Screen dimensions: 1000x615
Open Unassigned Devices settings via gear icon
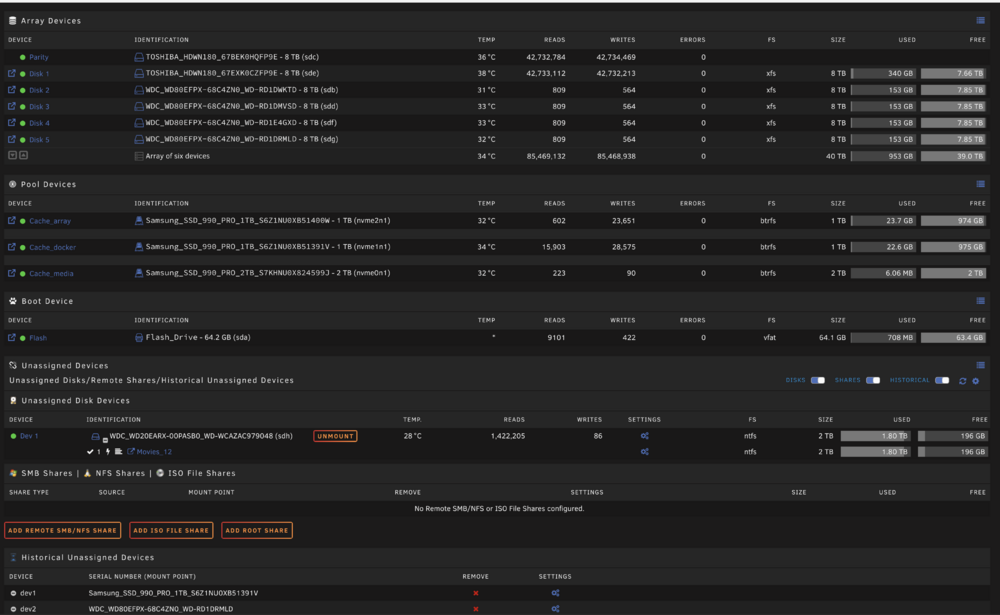coord(976,381)
